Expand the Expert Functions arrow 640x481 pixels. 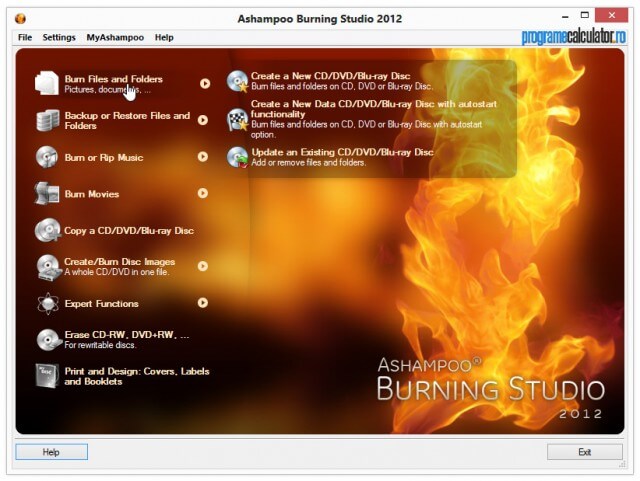pos(203,303)
